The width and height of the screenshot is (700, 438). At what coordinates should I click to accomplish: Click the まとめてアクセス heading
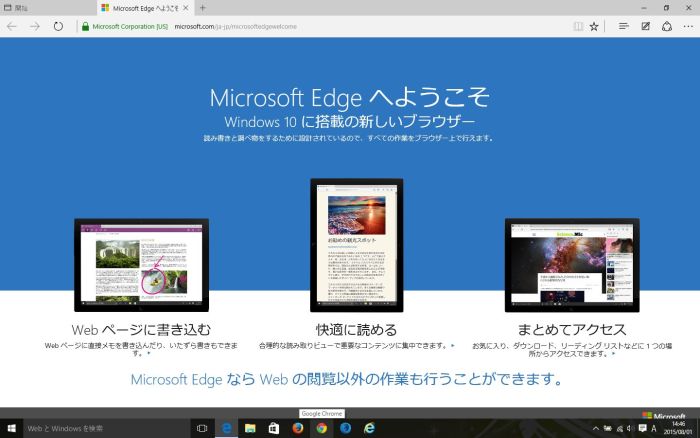pos(572,329)
